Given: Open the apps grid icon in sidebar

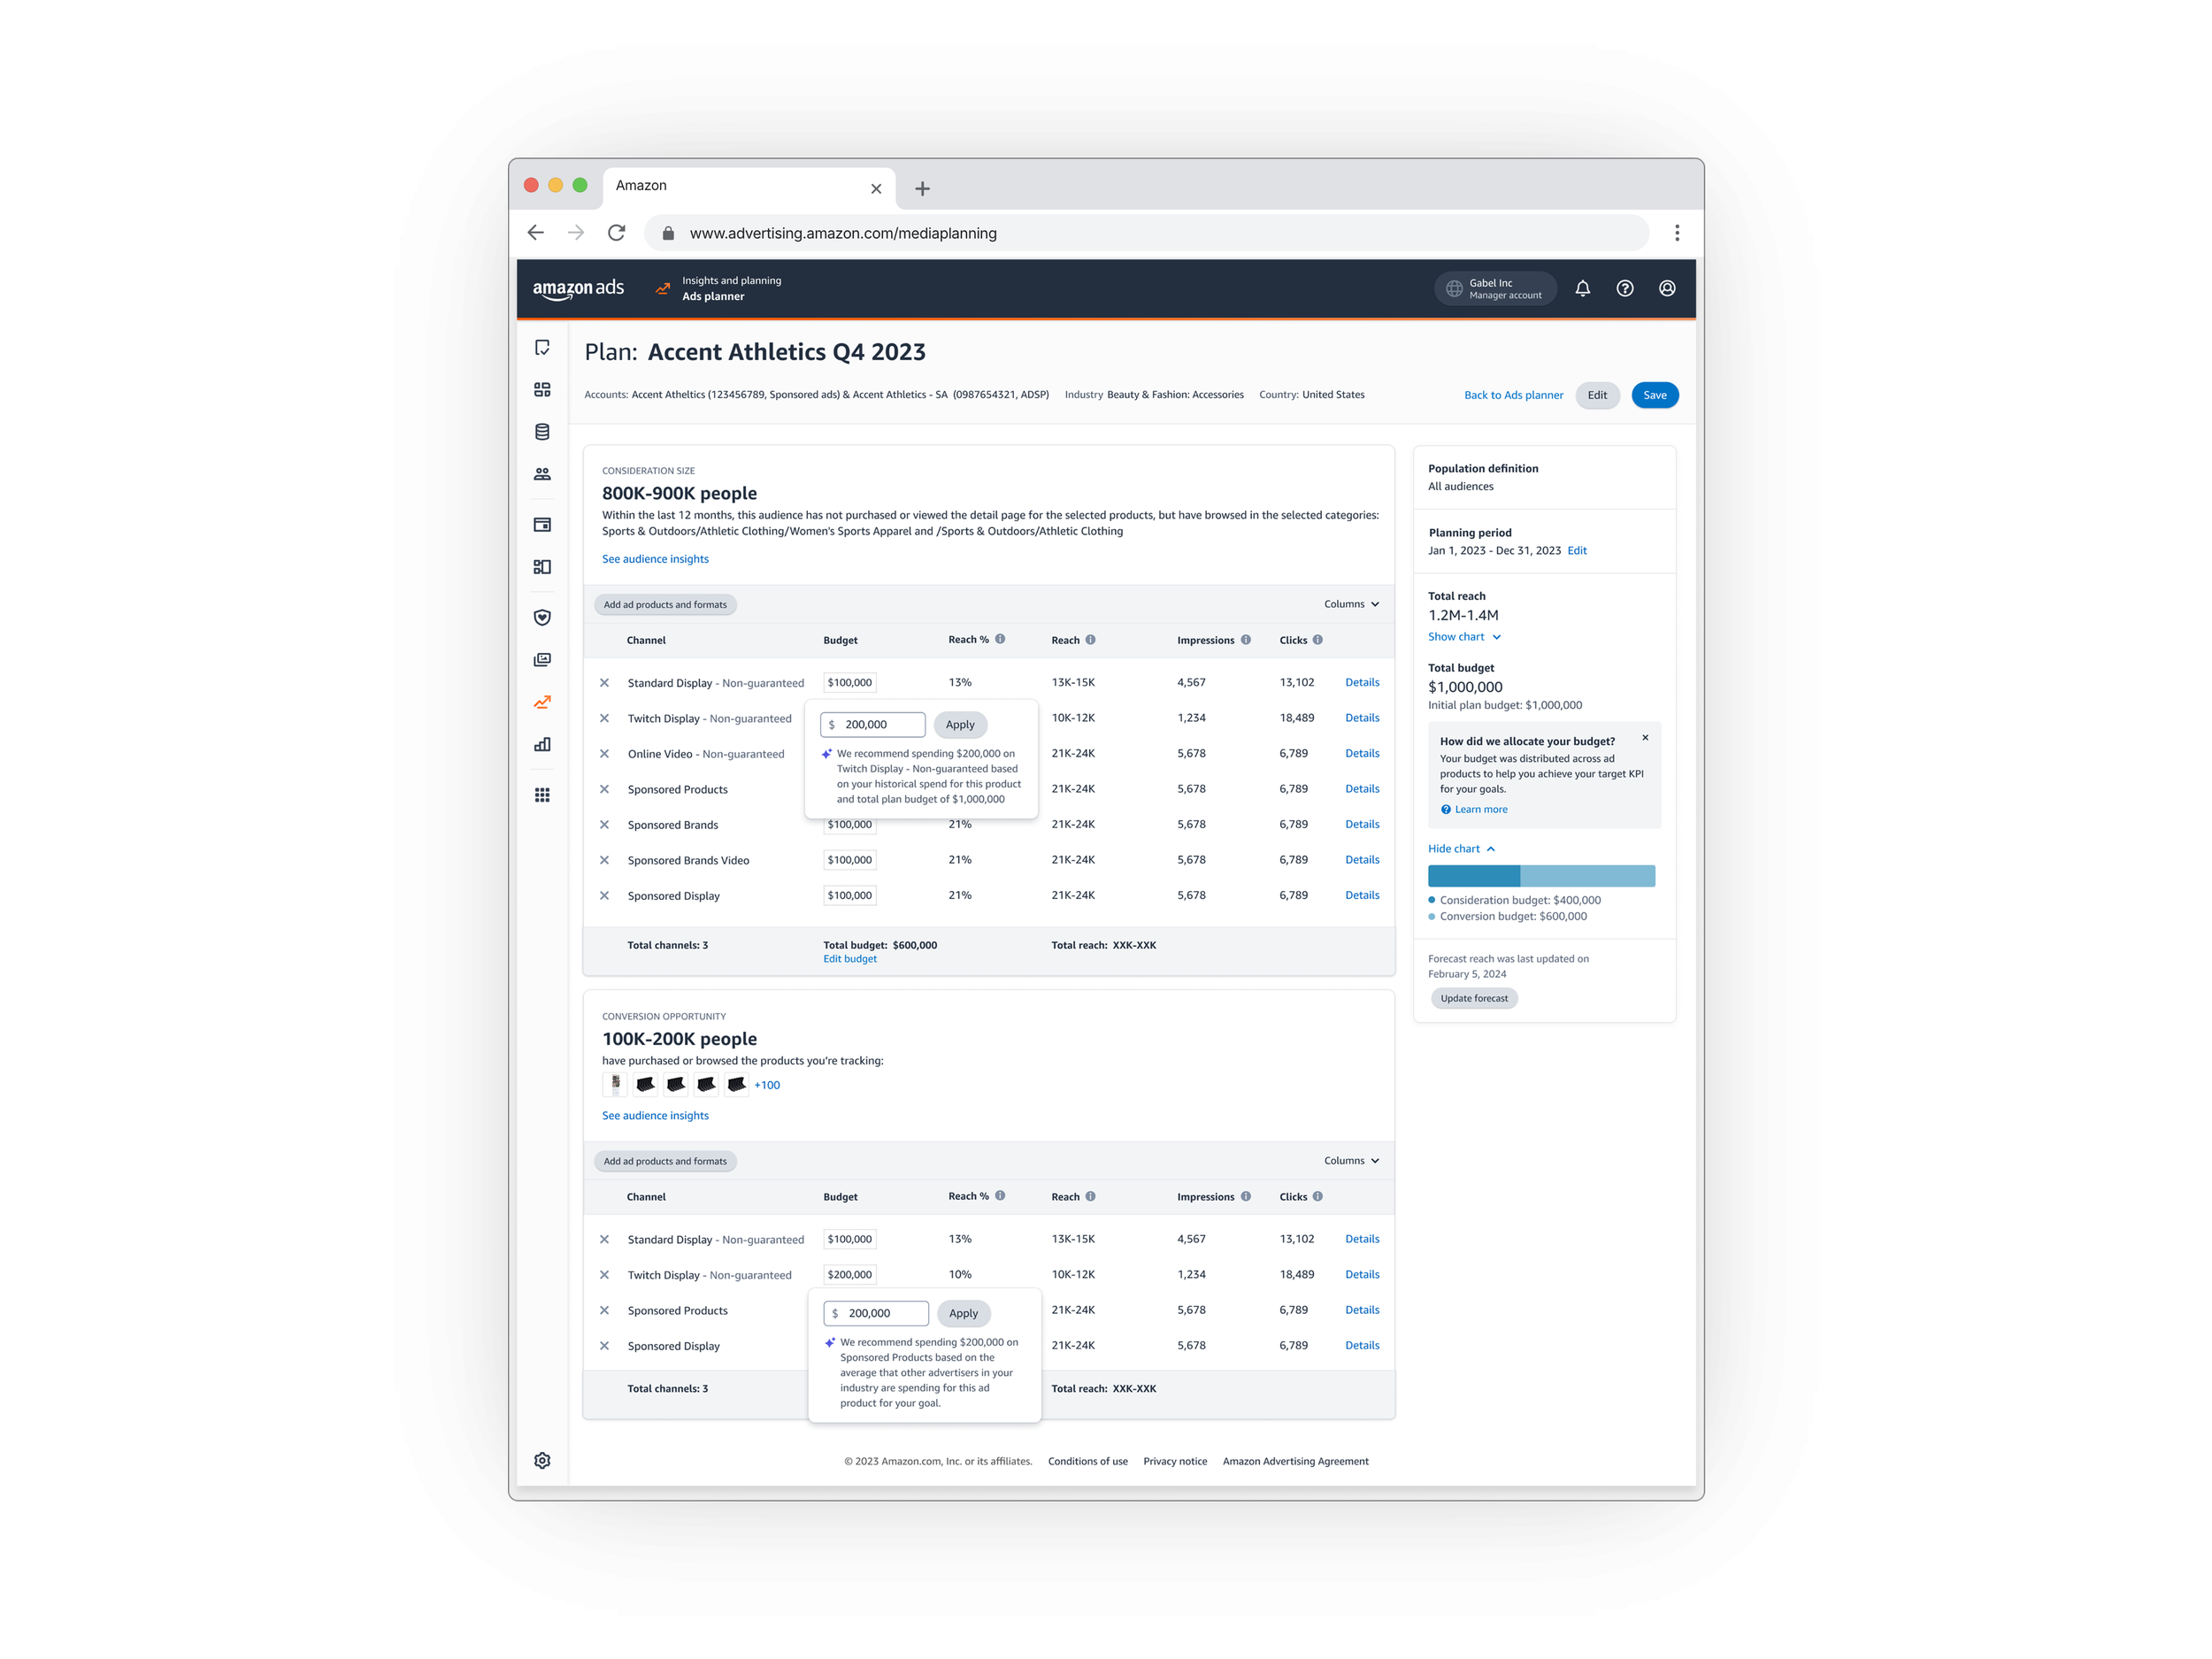Looking at the screenshot, I should (x=542, y=795).
